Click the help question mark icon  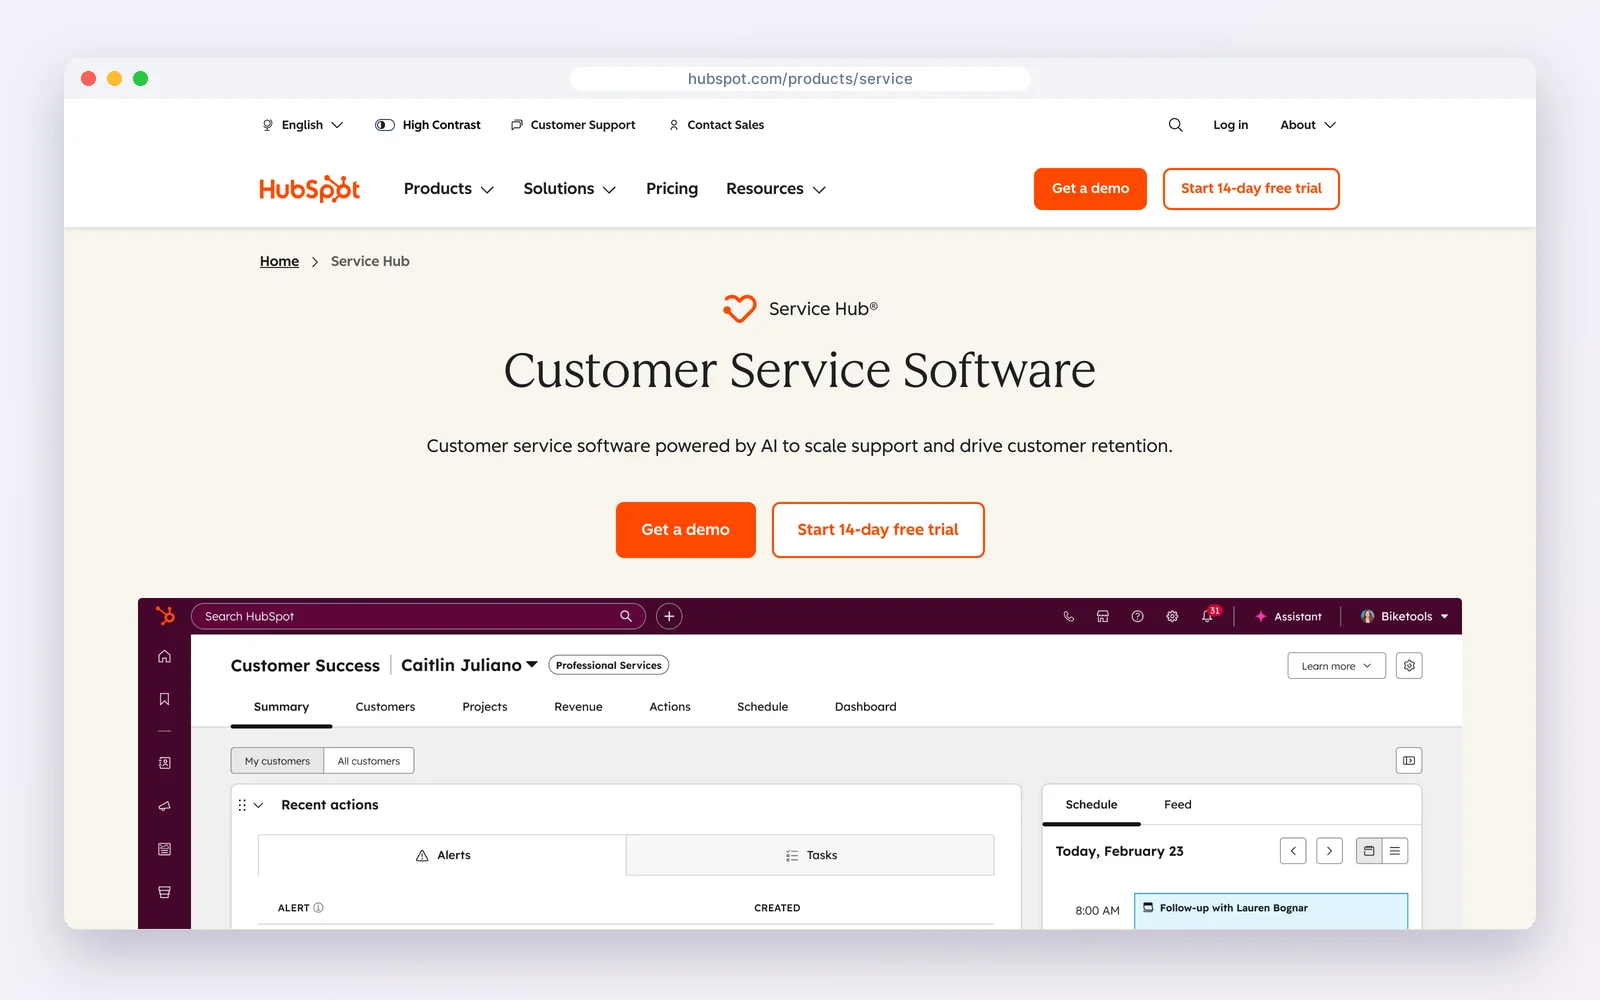click(x=1137, y=617)
